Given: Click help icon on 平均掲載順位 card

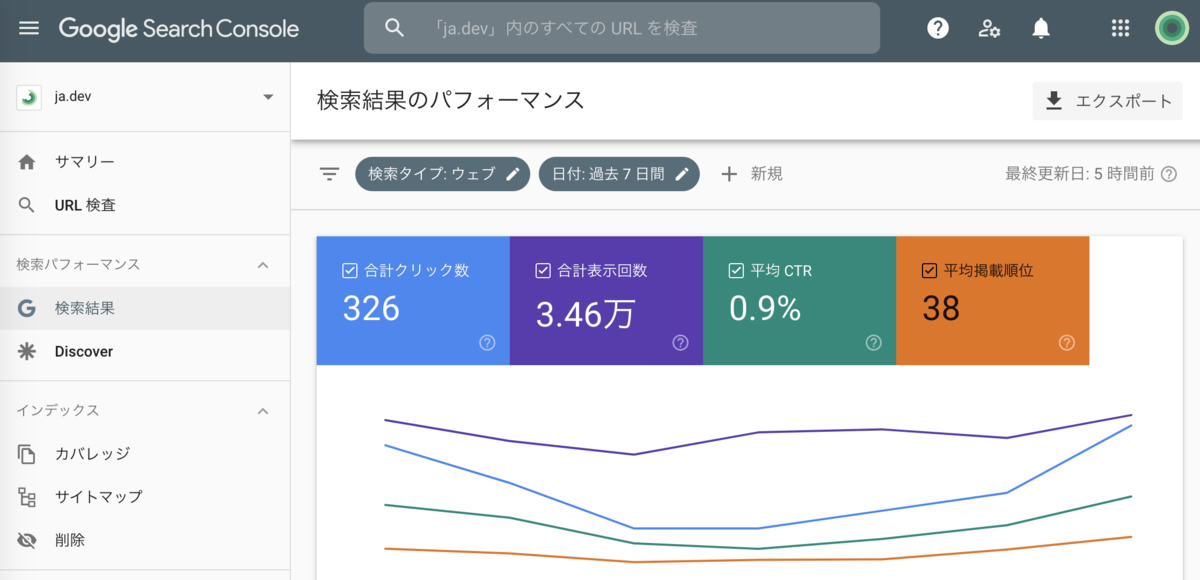Looking at the screenshot, I should pos(1067,343).
